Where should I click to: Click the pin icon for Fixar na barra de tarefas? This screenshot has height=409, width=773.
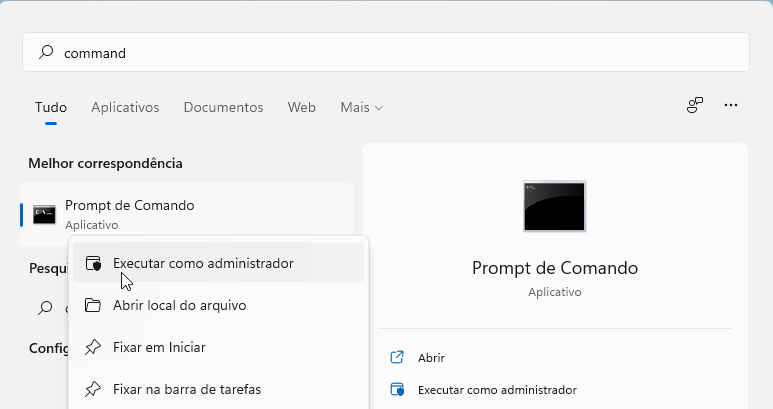[x=93, y=389]
